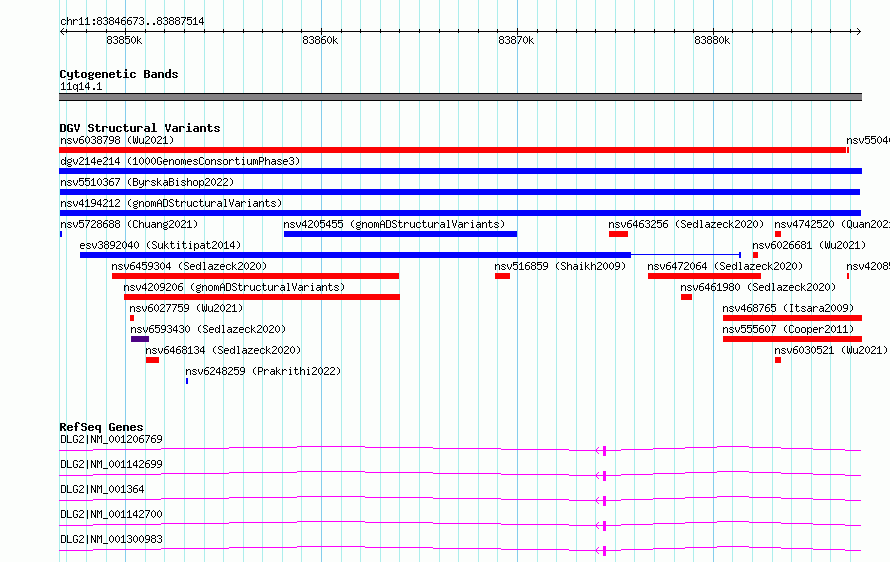Image resolution: width=890 pixels, height=562 pixels.
Task: Click variant label nsv6030521 (Wu2021)
Action: point(831,350)
